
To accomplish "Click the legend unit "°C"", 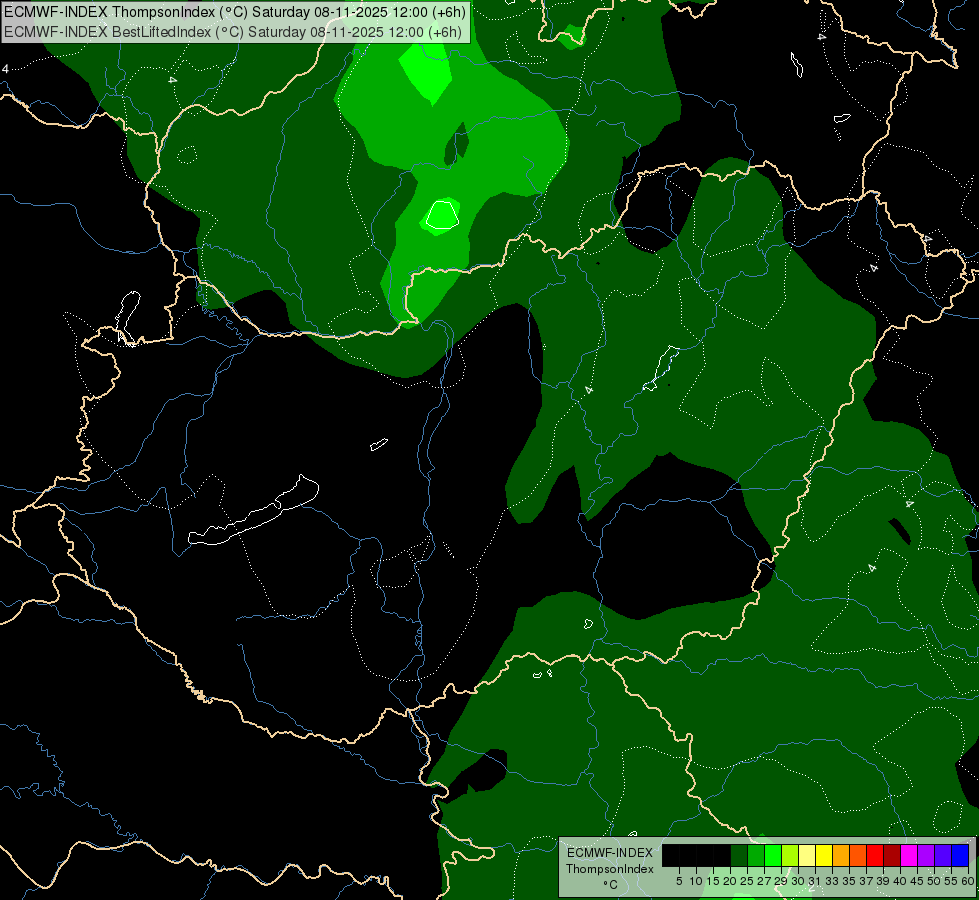I will click(610, 885).
